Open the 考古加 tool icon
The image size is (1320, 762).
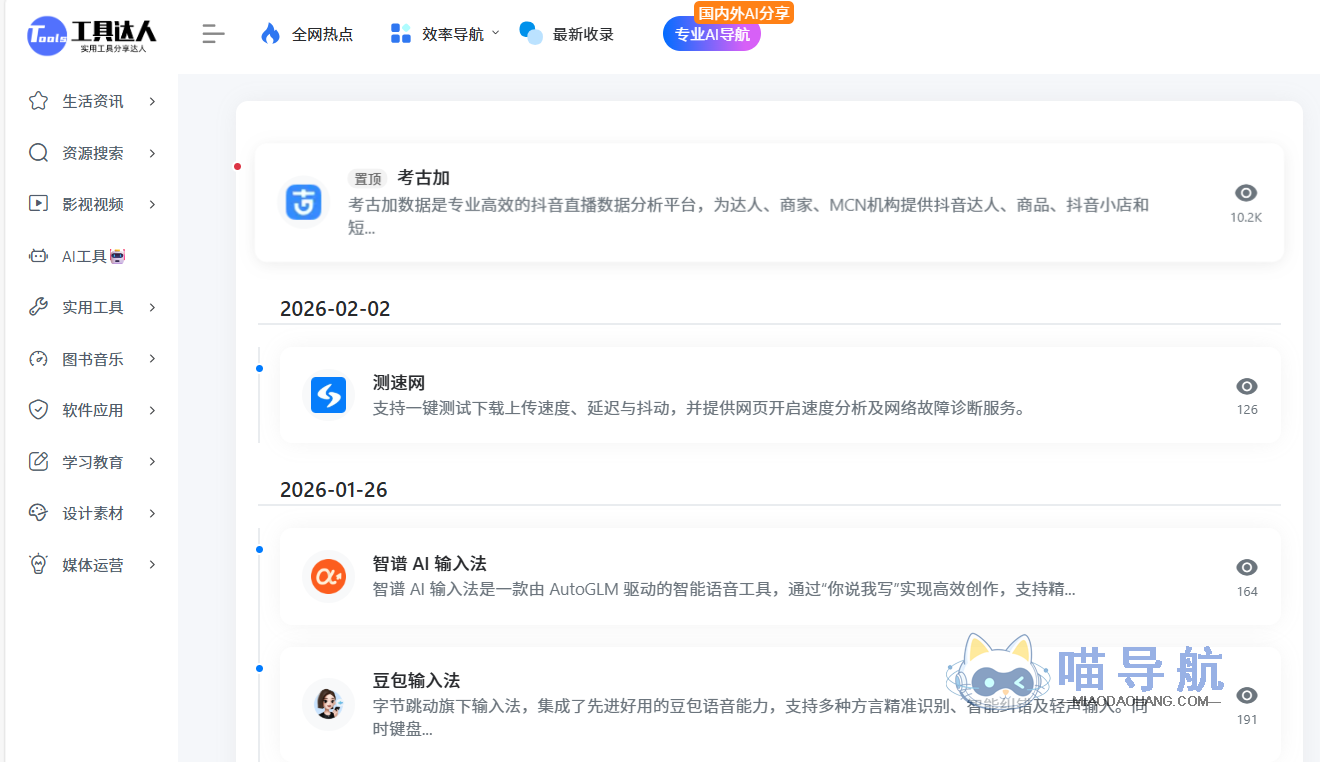click(303, 202)
